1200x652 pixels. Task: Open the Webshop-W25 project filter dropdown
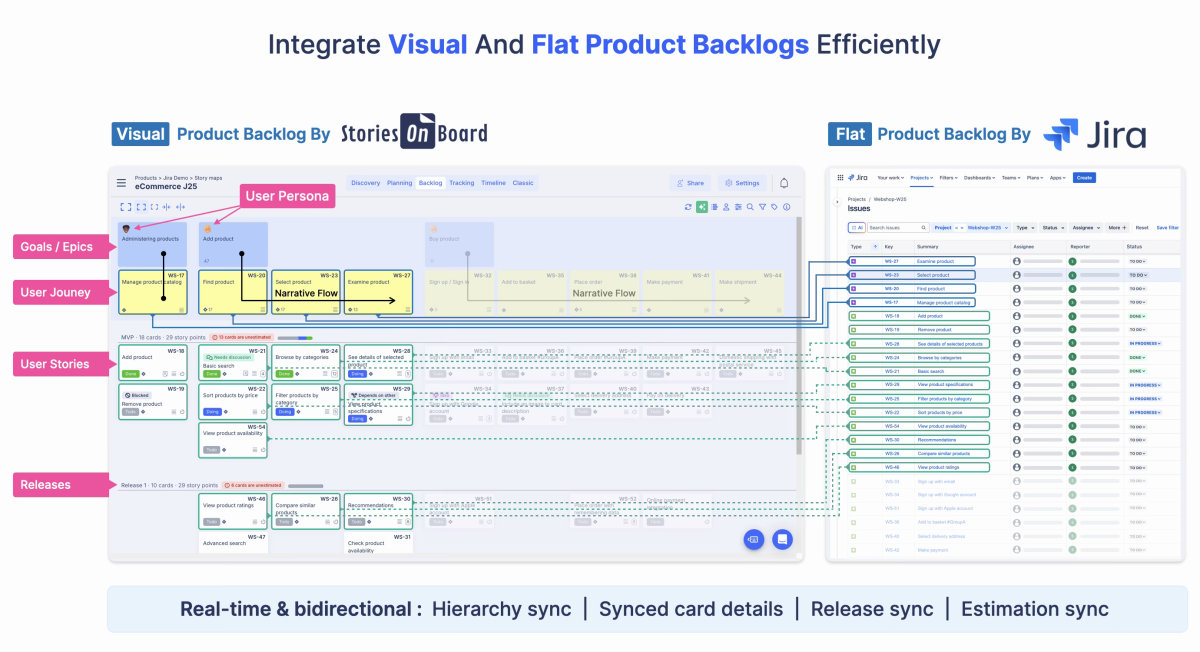(987, 228)
